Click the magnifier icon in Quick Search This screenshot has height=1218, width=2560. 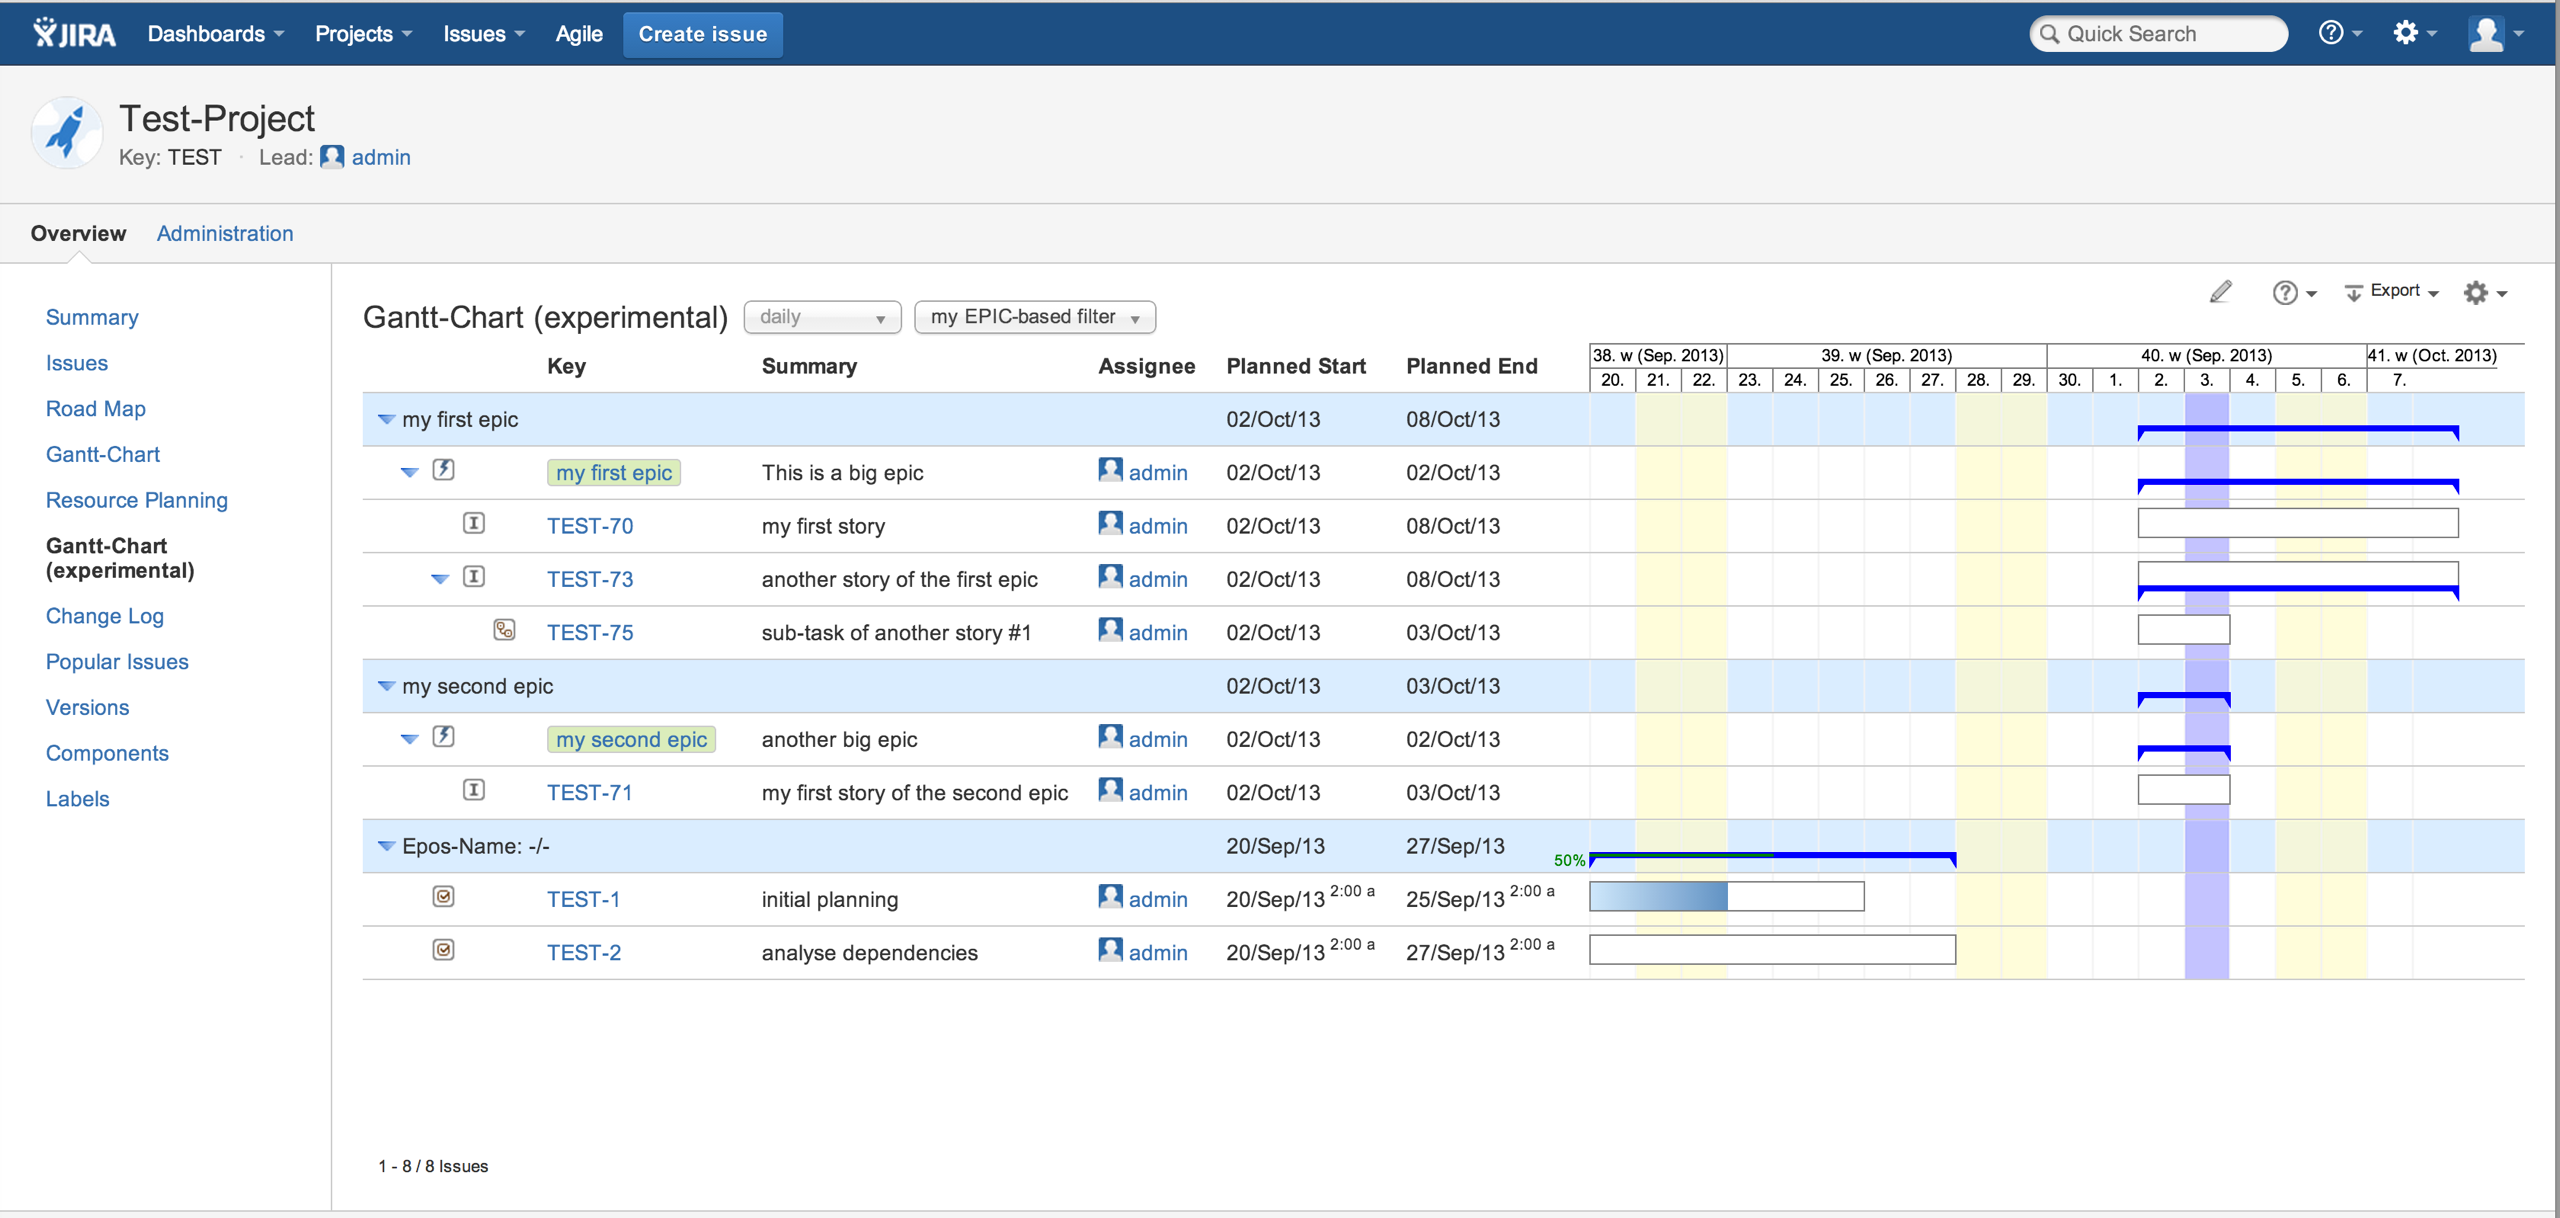[x=2050, y=34]
